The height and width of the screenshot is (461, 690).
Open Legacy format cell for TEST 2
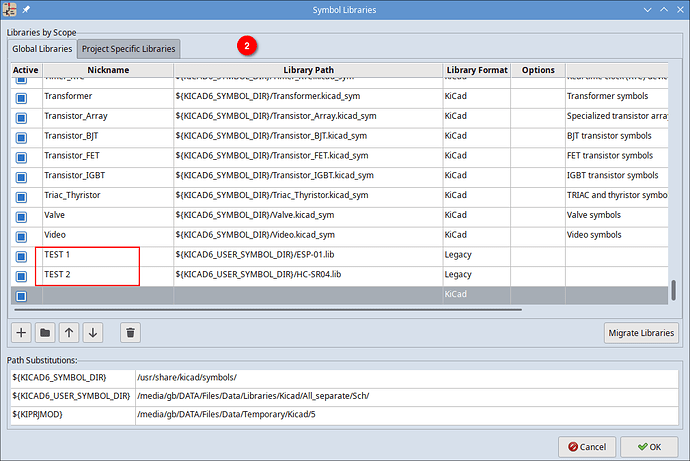tap(477, 275)
